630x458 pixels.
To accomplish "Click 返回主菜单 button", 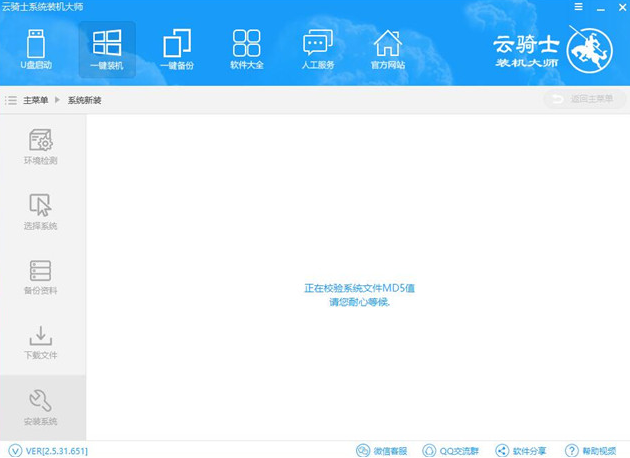I will pyautogui.click(x=585, y=99).
